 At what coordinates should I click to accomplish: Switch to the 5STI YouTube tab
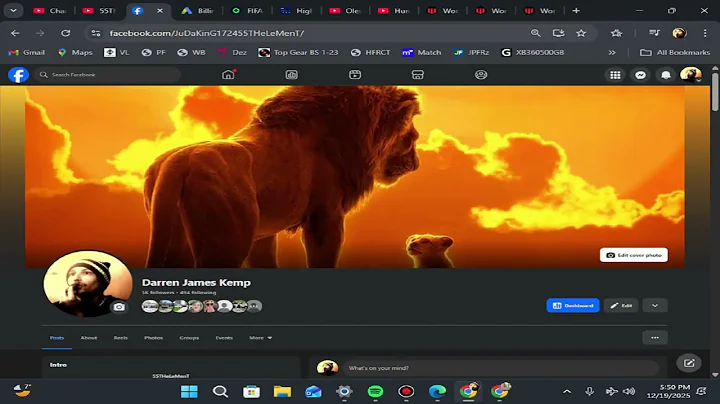point(99,11)
